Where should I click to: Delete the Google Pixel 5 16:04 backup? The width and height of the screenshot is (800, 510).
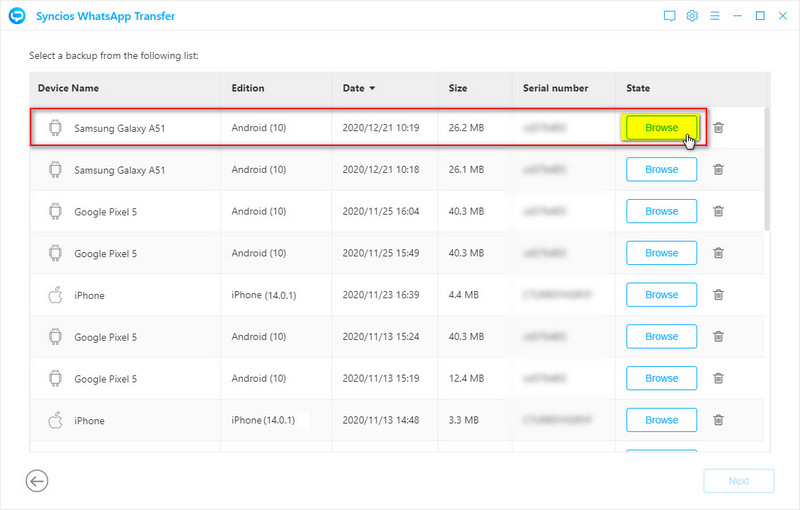point(718,211)
